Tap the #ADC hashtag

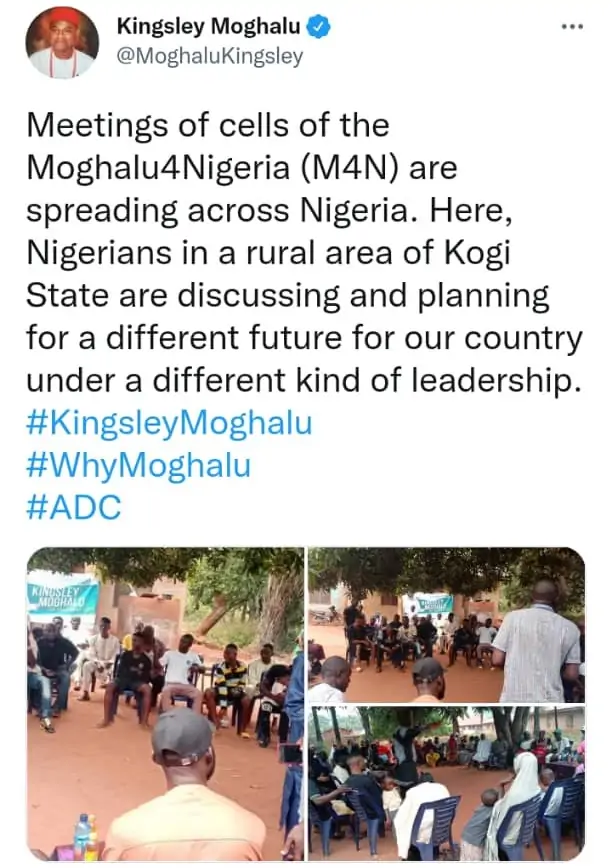75,507
